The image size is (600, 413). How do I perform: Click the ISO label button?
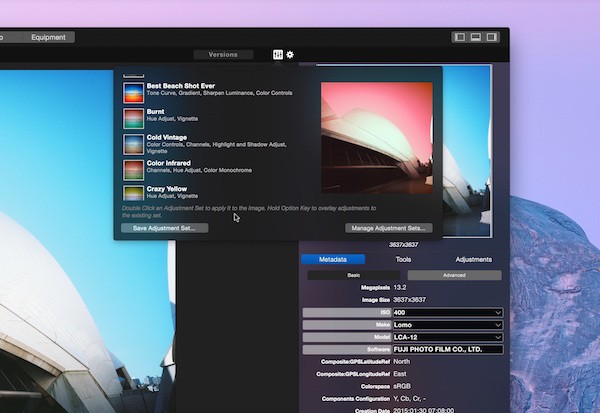tap(347, 312)
